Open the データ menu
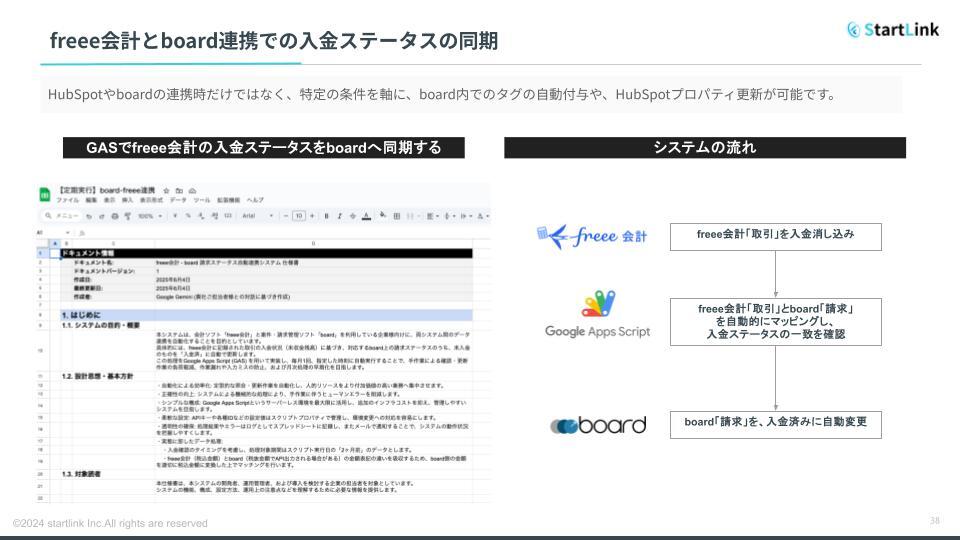The image size is (960, 540). 178,200
